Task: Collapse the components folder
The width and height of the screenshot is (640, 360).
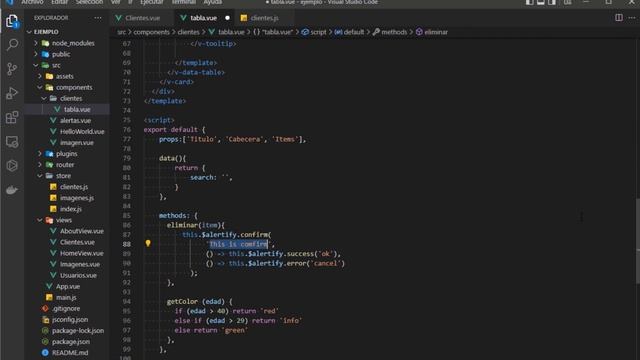Action: (x=73, y=87)
